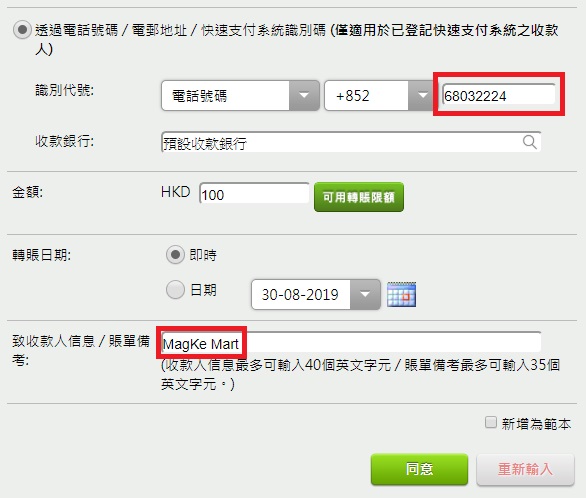This screenshot has height=498, width=586.
Task: Click the arrow beside the 30-08-2019 date
Action: click(x=365, y=294)
